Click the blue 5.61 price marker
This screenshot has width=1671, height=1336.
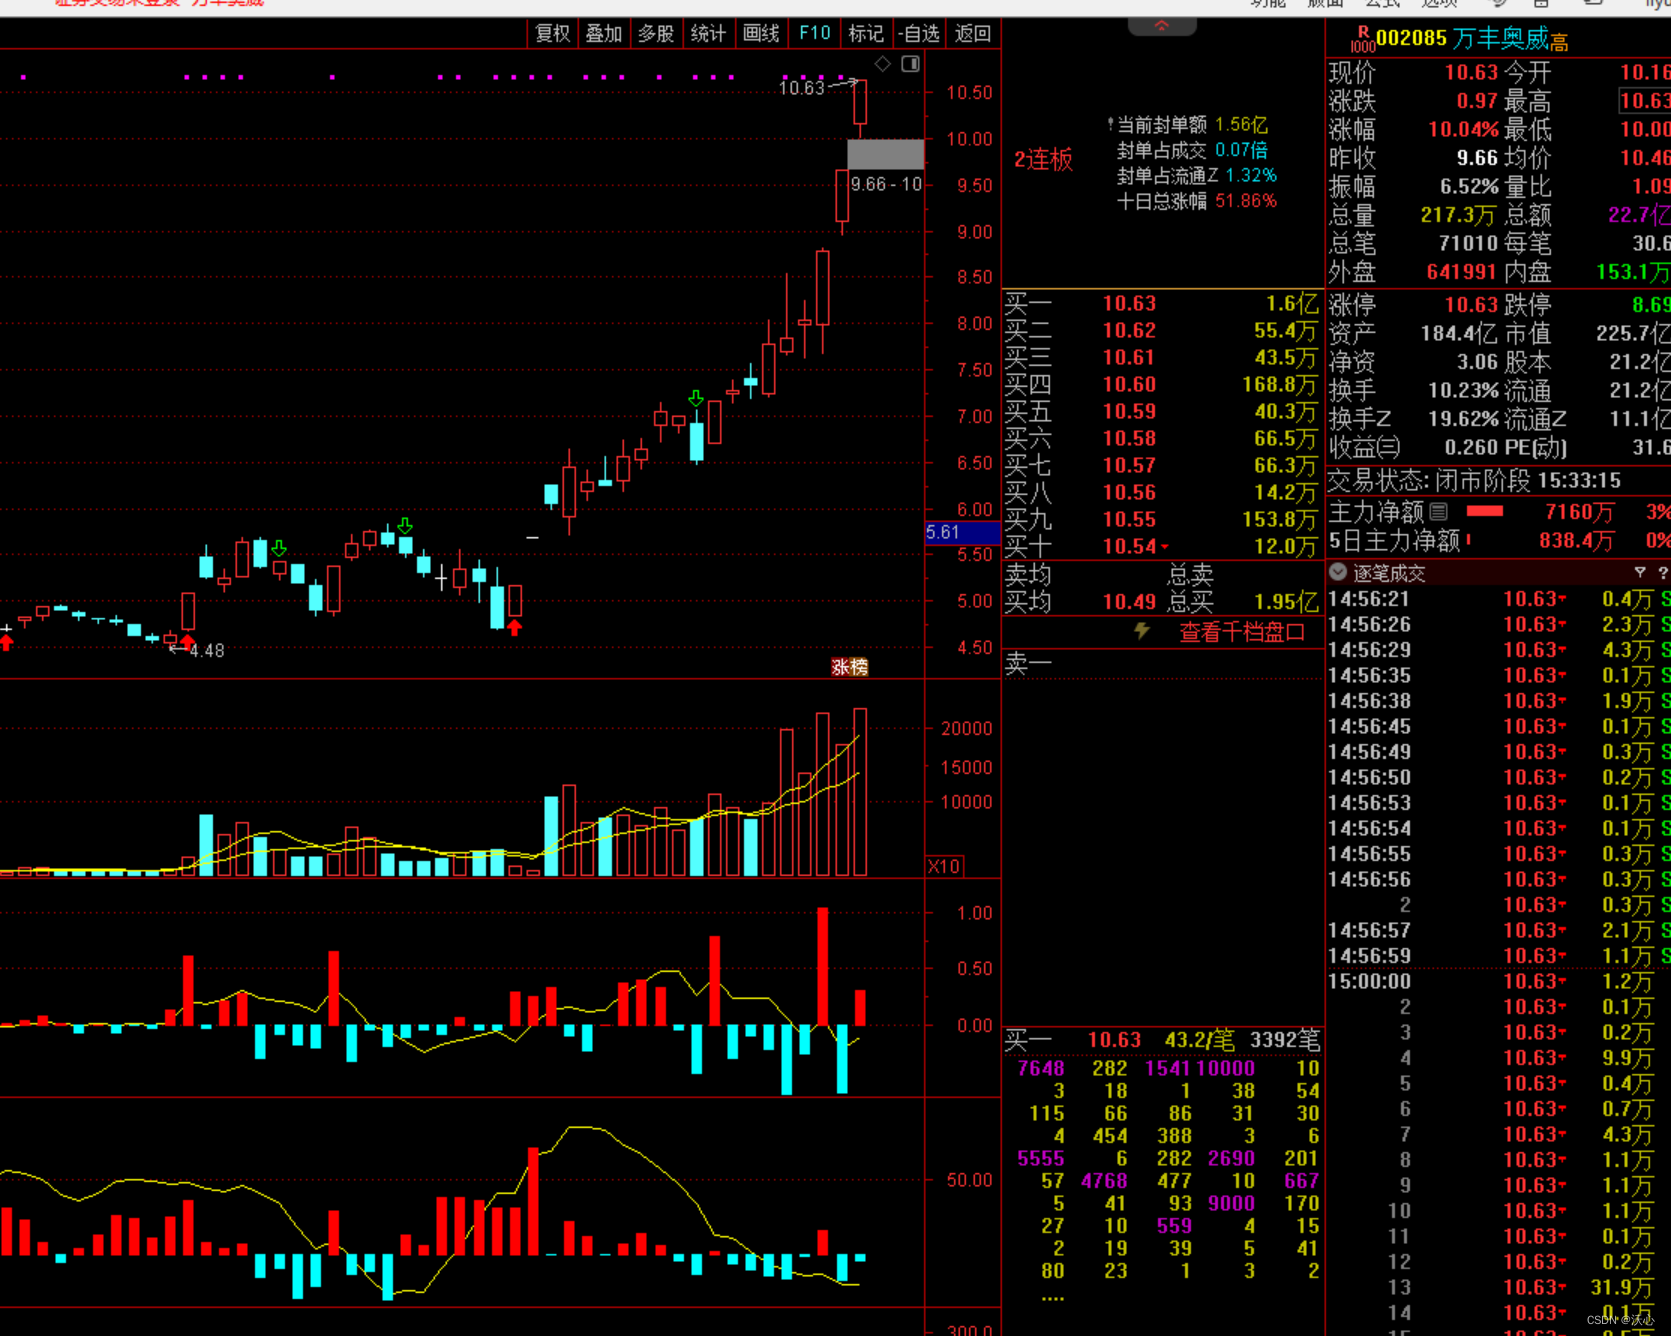click(962, 532)
